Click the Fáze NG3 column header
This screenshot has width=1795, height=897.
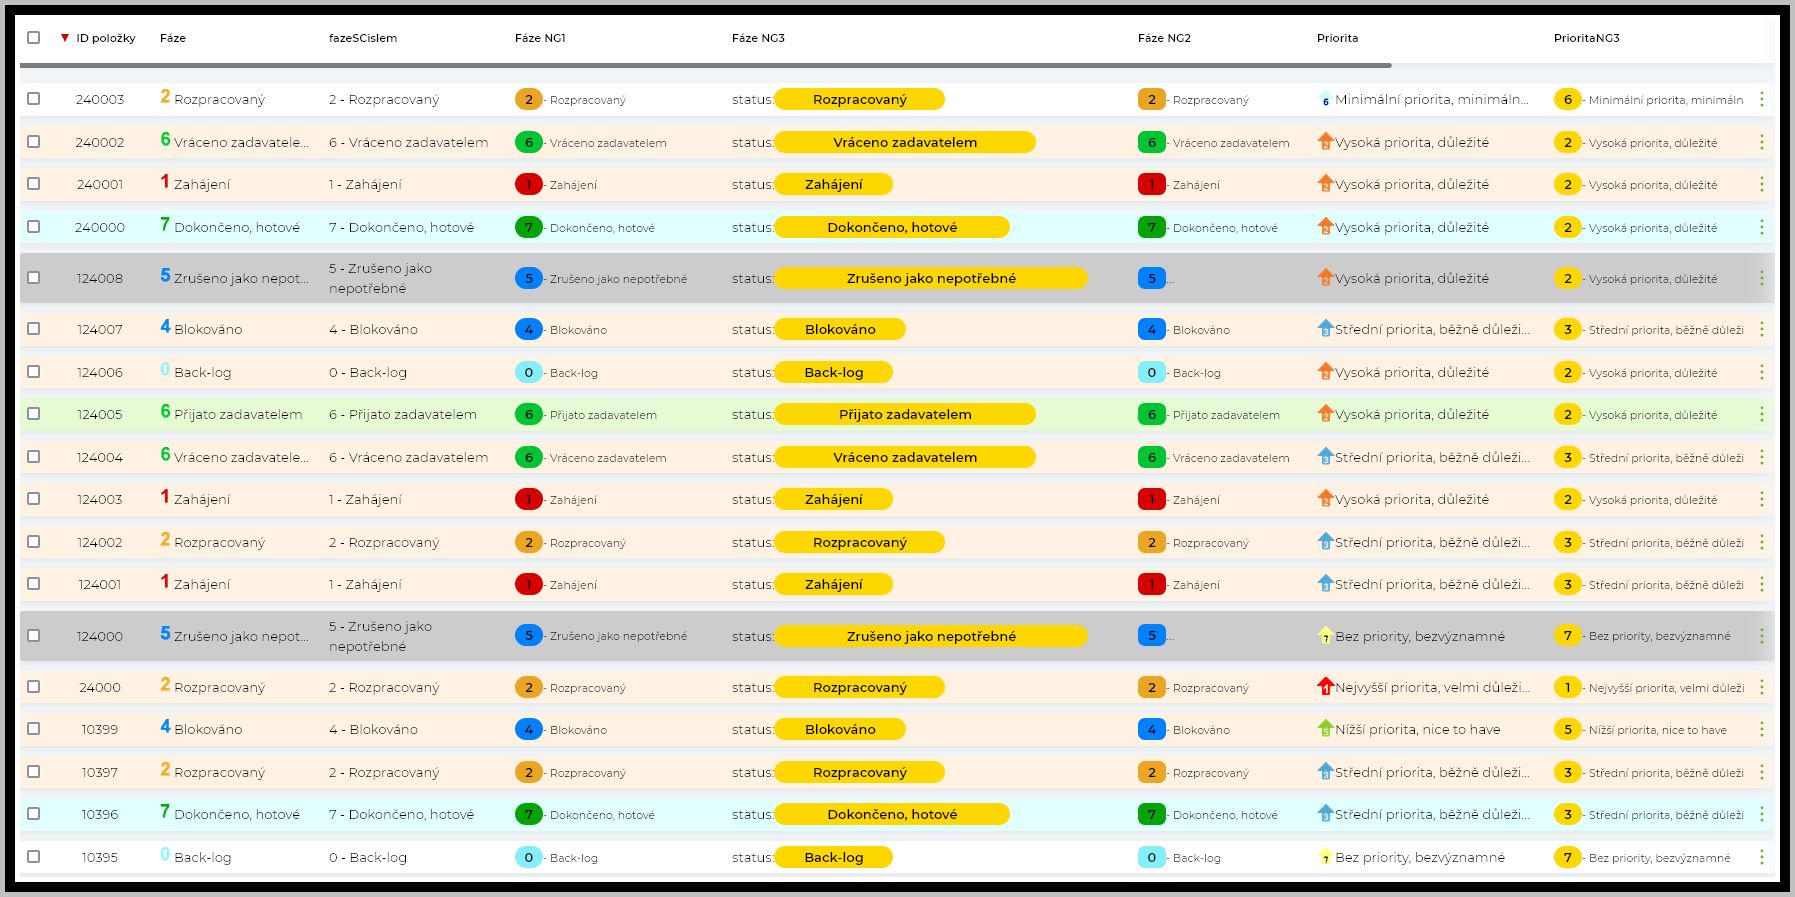click(758, 38)
